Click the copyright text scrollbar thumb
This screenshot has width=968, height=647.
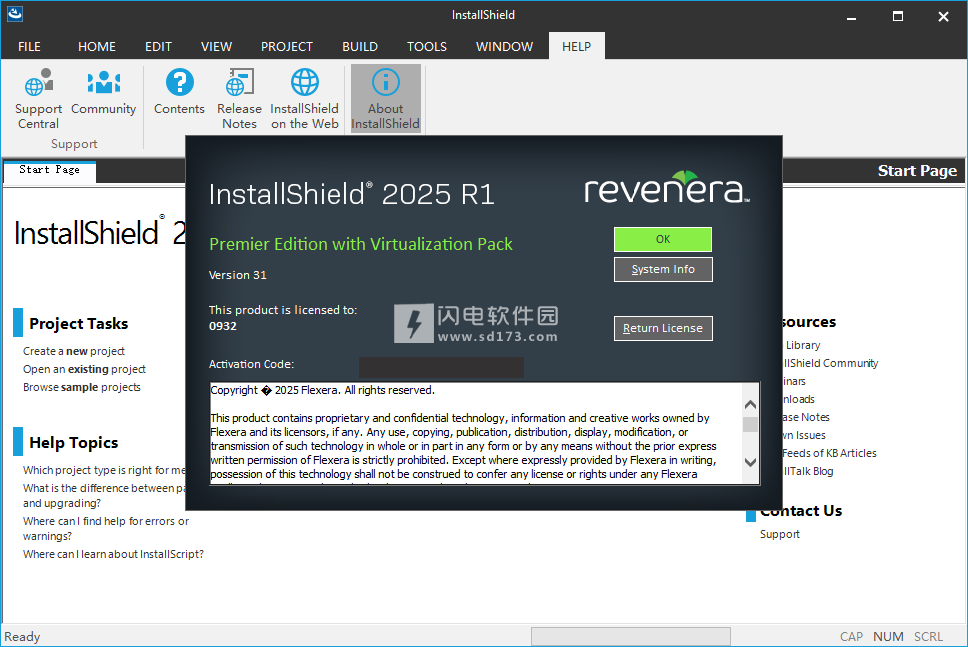750,425
